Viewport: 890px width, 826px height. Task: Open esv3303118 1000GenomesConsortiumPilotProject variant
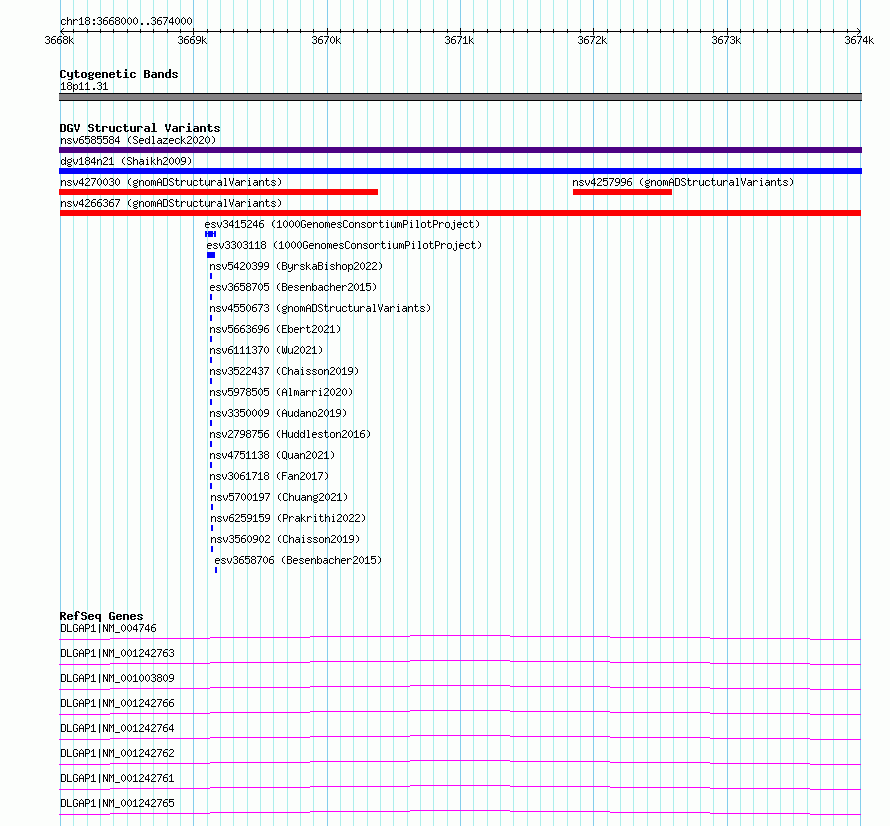click(344, 245)
